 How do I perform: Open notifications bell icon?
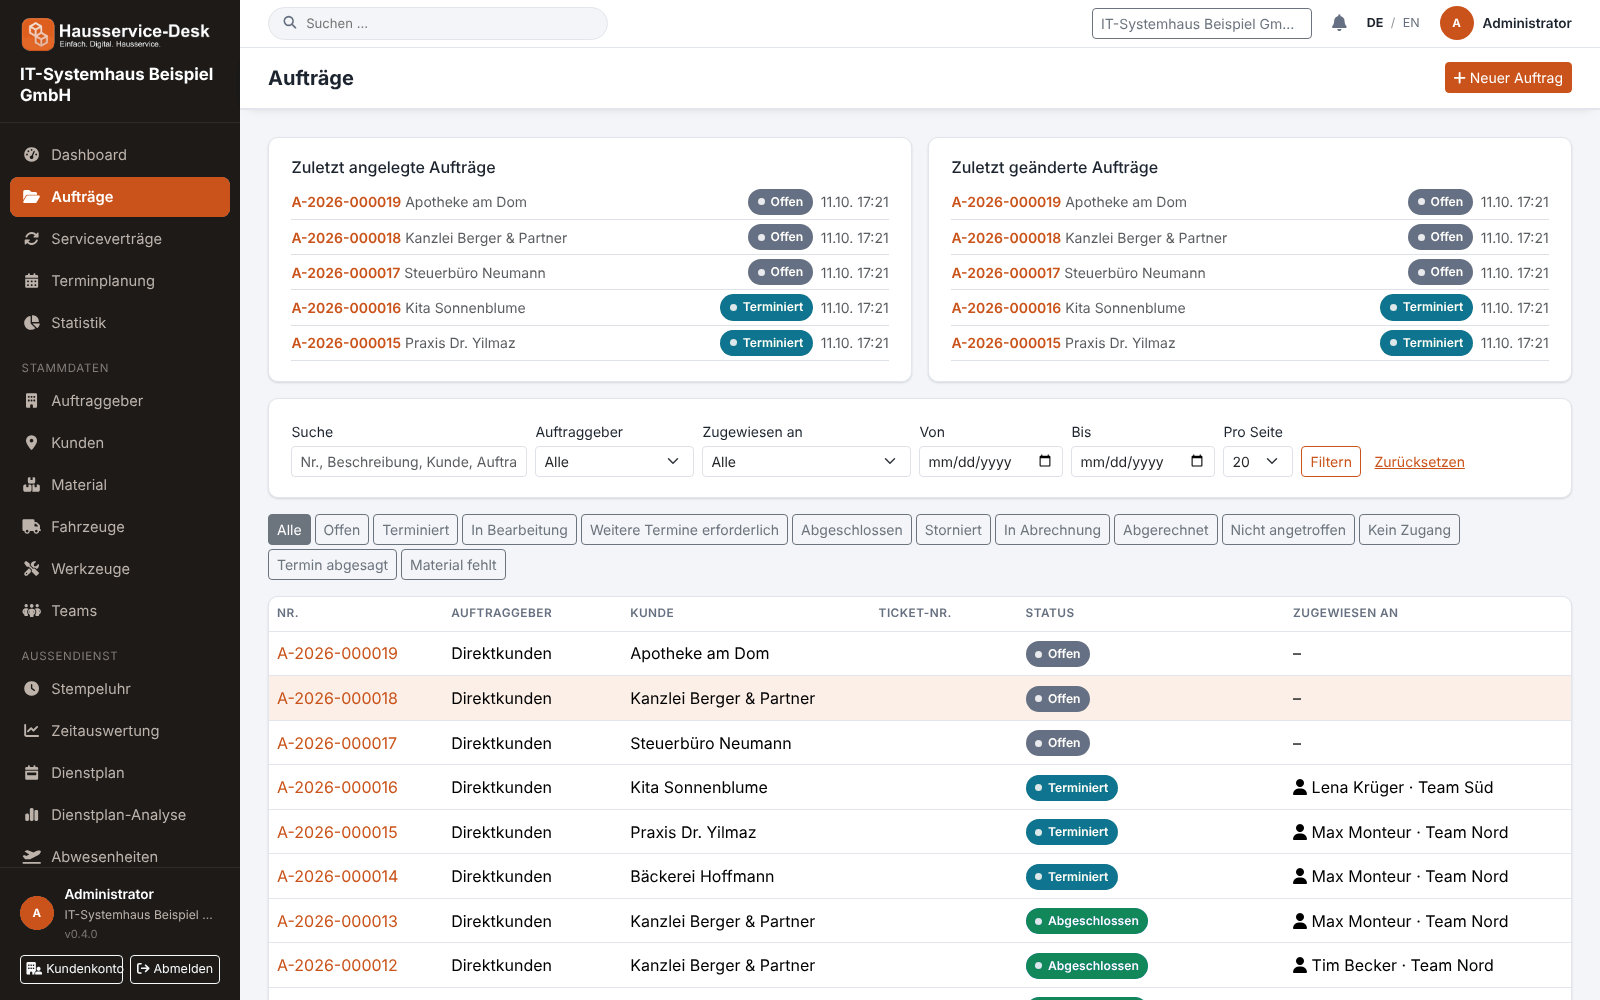(1339, 23)
